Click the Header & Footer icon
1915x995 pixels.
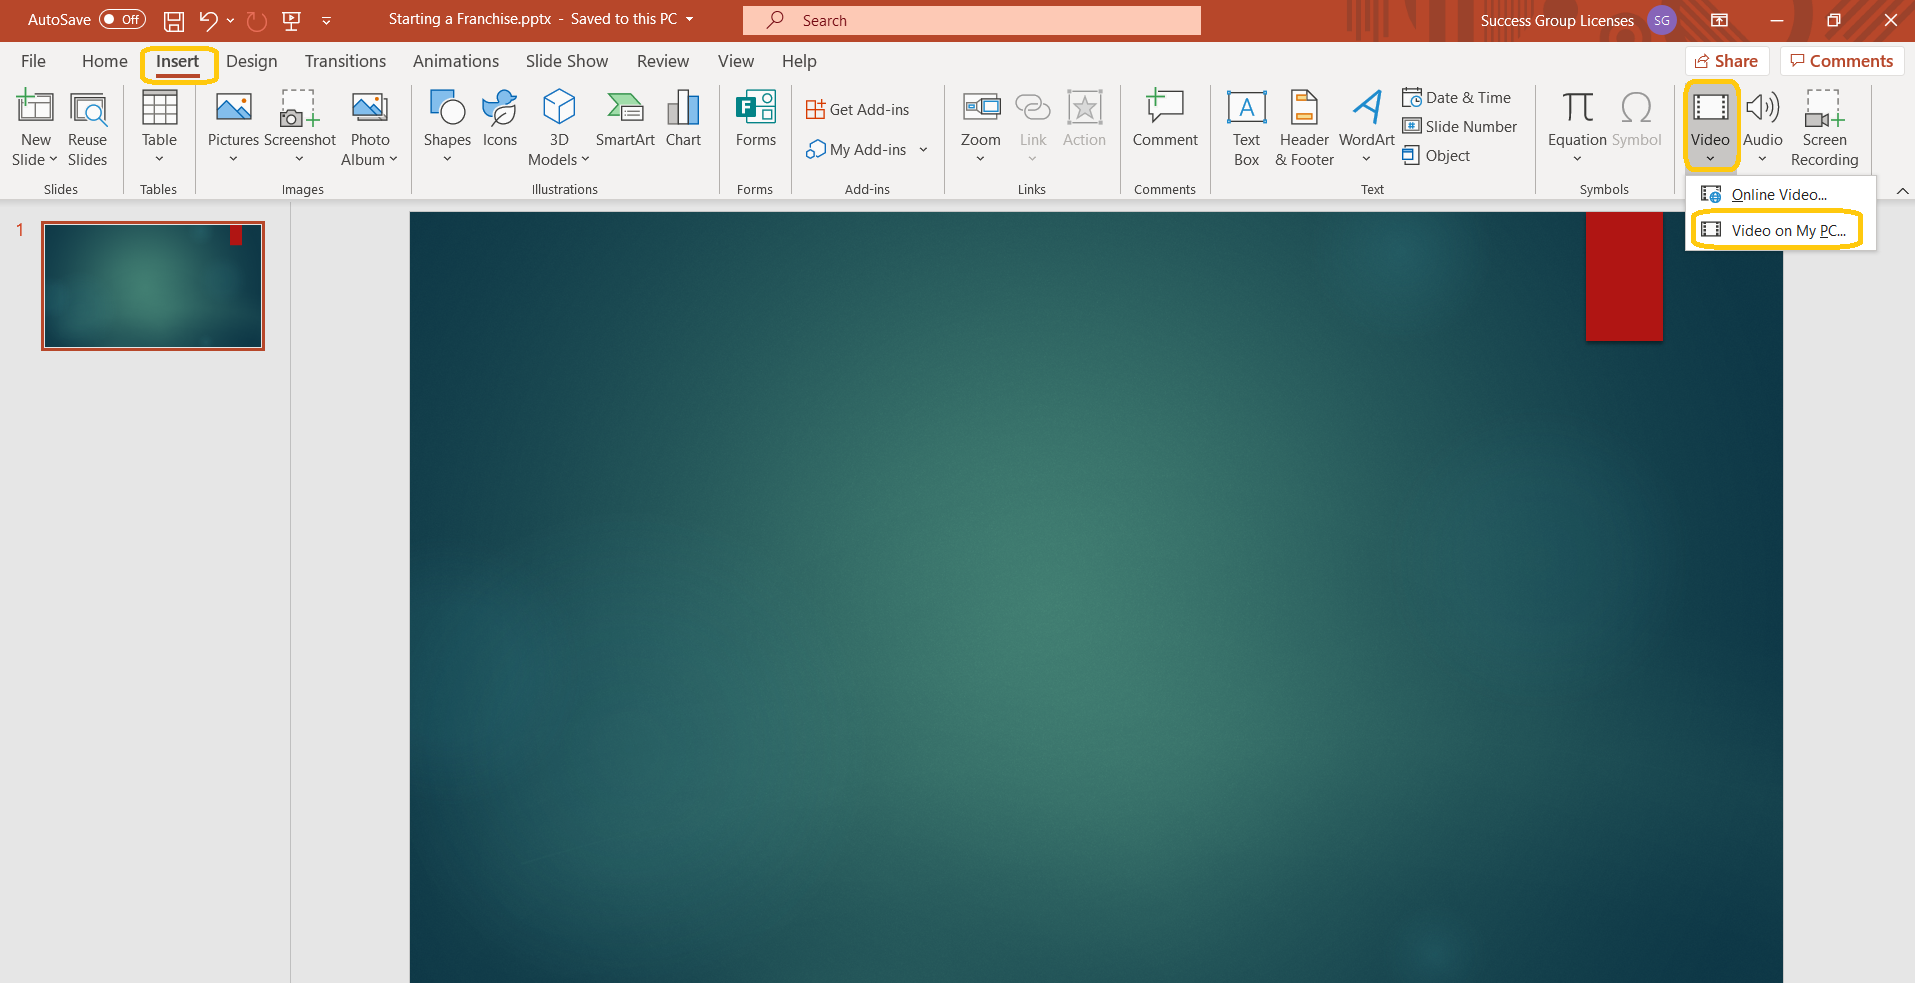(1304, 128)
